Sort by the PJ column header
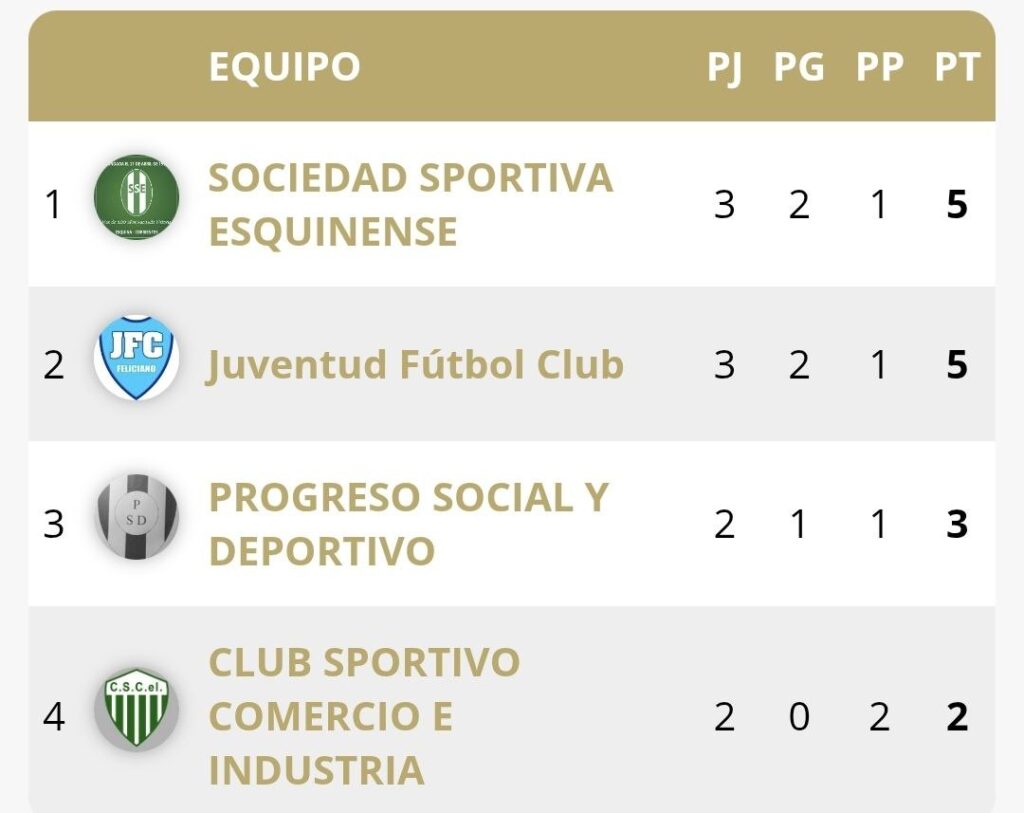The image size is (1024, 813). tap(725, 67)
